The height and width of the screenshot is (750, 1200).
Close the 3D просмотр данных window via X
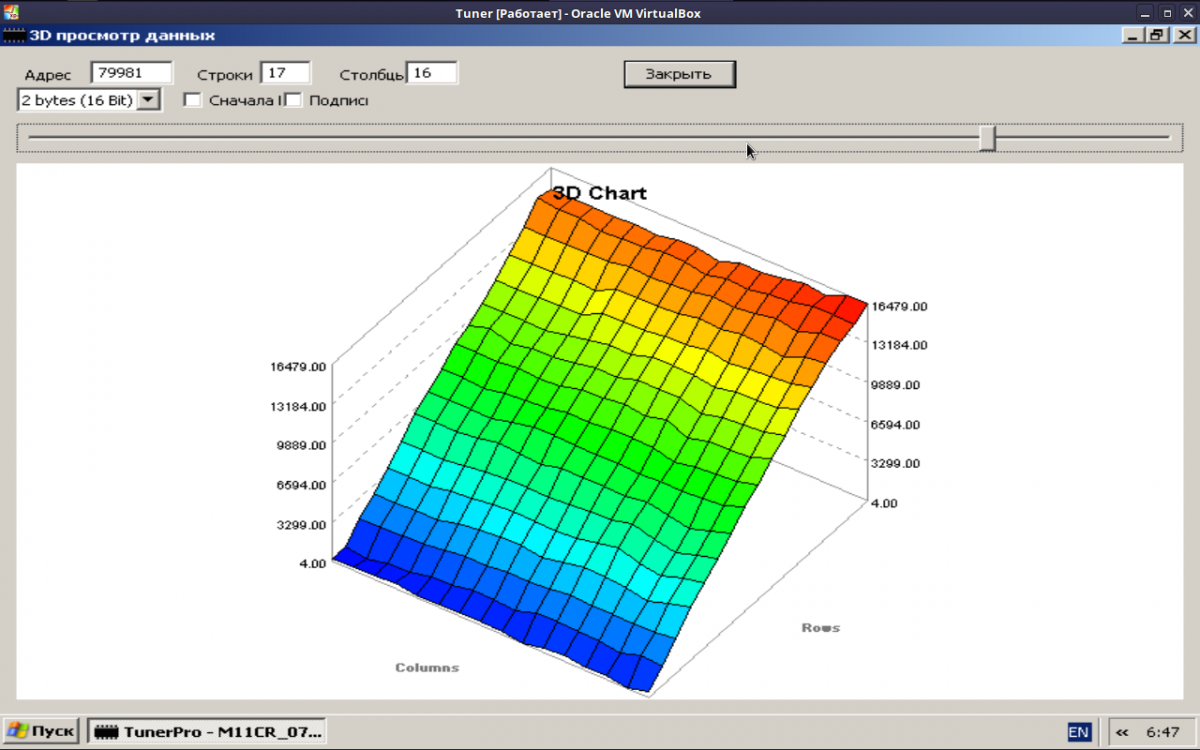1185,35
